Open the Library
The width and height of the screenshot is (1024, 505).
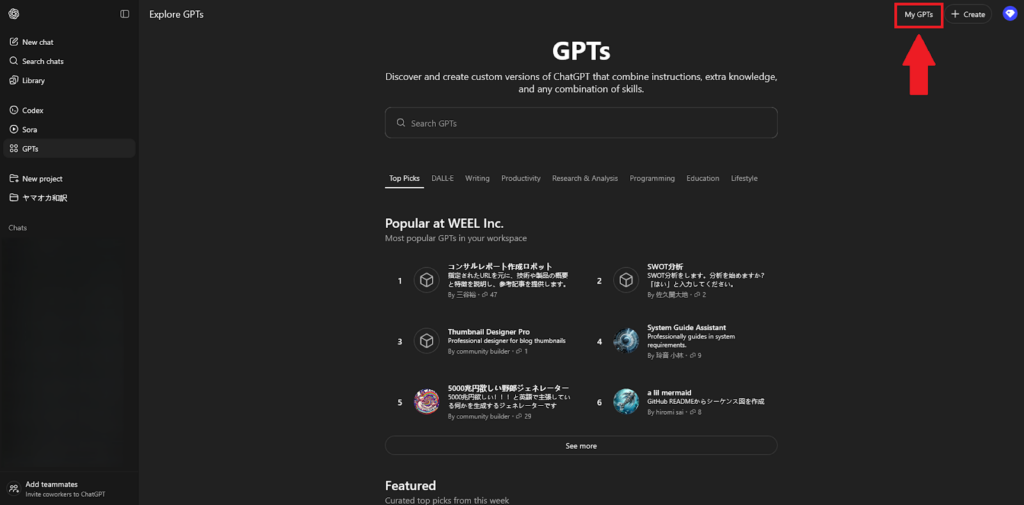pyautogui.click(x=69, y=80)
